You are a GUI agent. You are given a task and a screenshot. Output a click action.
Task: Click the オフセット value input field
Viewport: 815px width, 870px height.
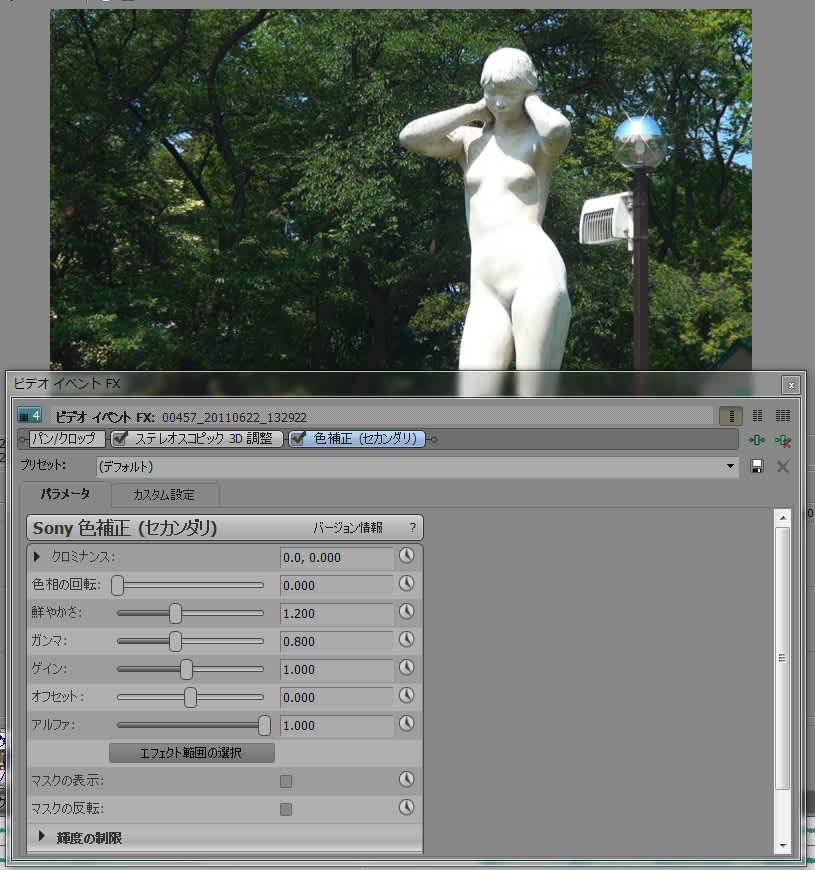[336, 698]
